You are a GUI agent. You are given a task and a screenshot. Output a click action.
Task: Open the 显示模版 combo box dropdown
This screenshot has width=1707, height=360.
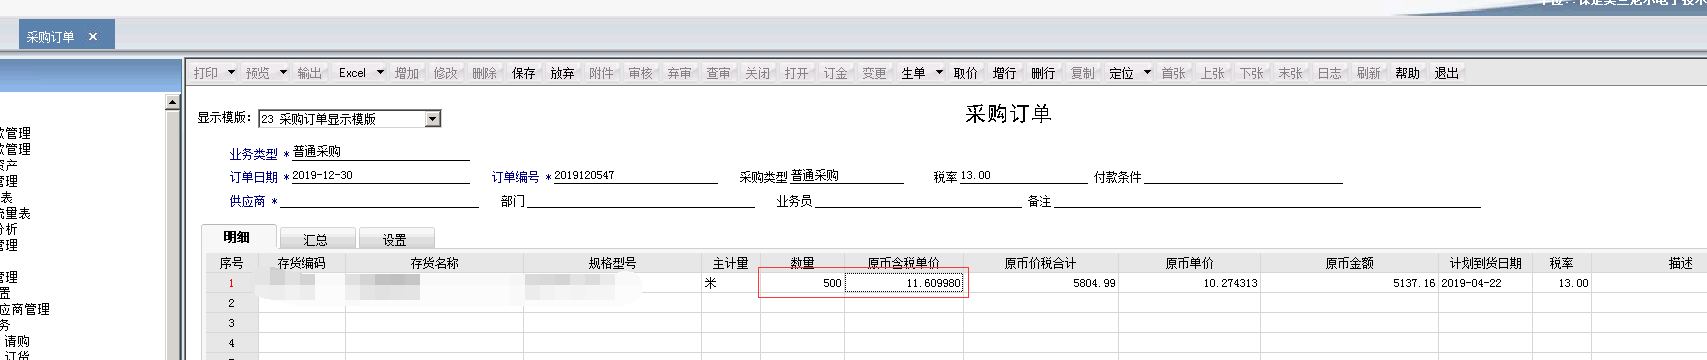pyautogui.click(x=433, y=119)
